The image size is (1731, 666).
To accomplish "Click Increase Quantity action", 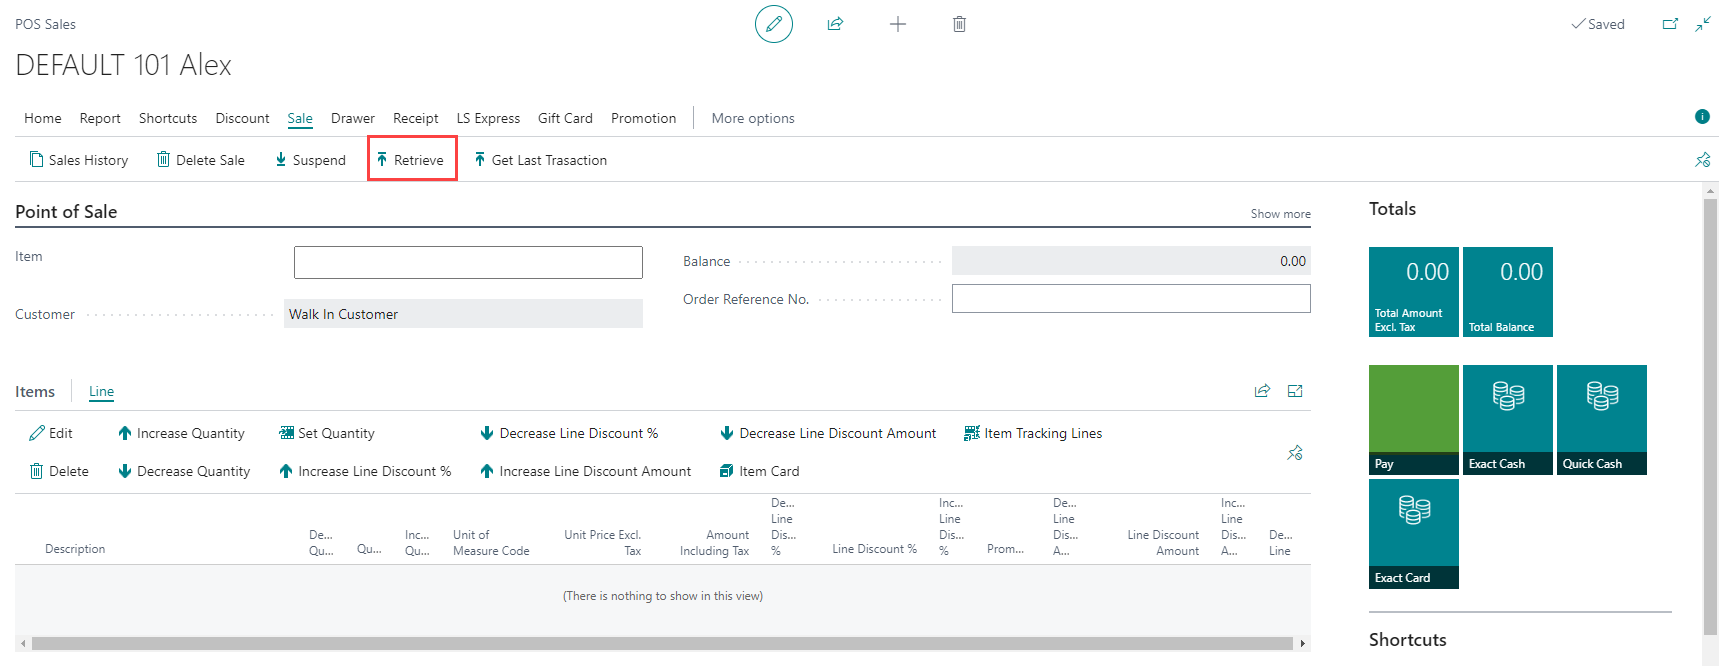I will click(x=181, y=433).
